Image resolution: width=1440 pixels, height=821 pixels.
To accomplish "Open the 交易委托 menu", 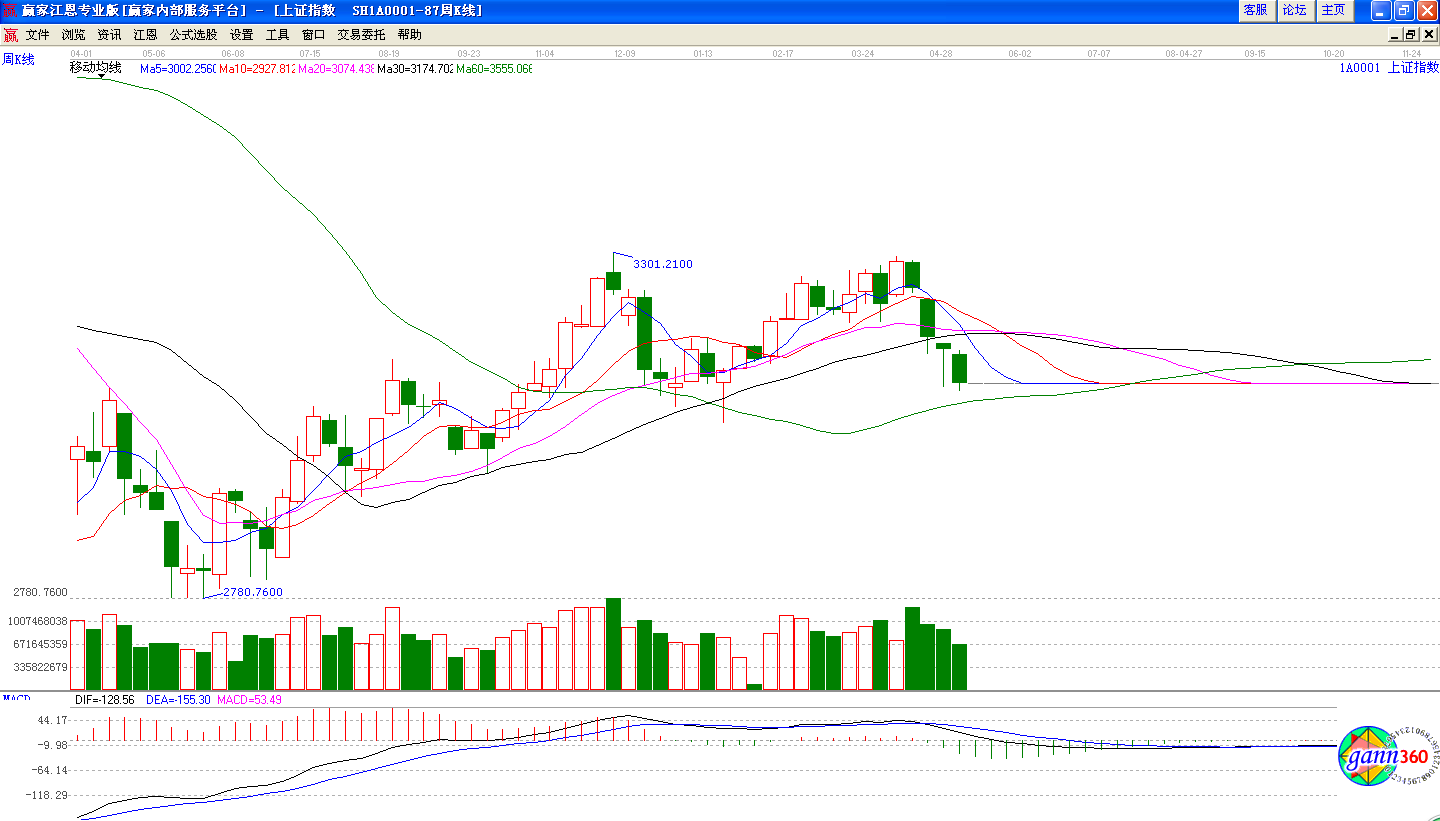I will 361,34.
